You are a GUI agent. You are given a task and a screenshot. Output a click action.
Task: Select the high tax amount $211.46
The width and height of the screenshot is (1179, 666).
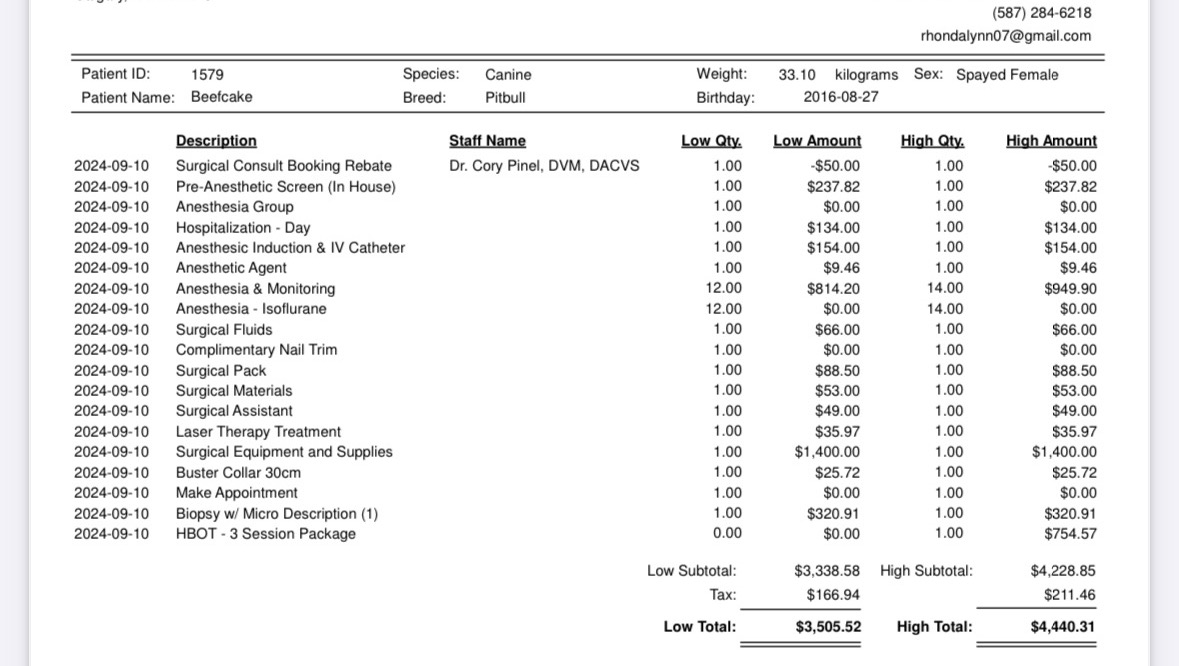1070,595
